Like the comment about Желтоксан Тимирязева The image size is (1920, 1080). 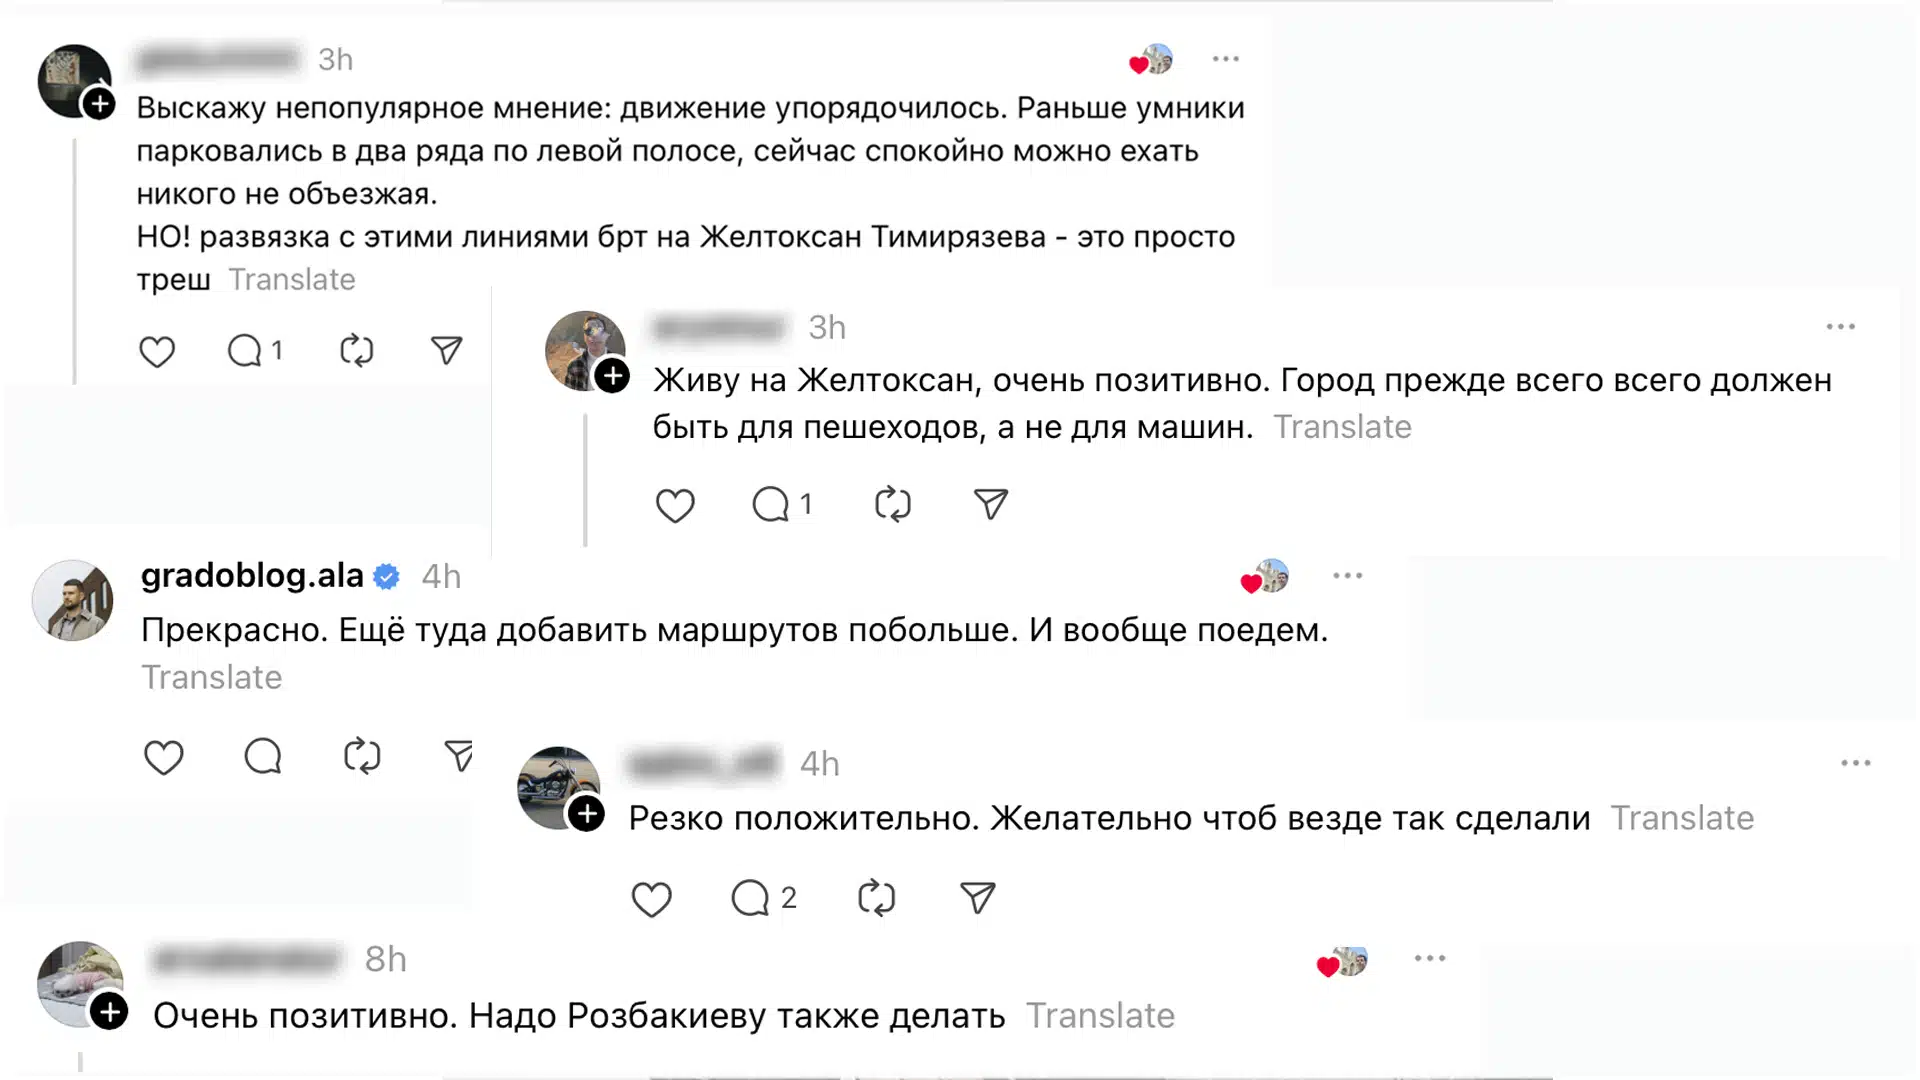[x=157, y=352]
